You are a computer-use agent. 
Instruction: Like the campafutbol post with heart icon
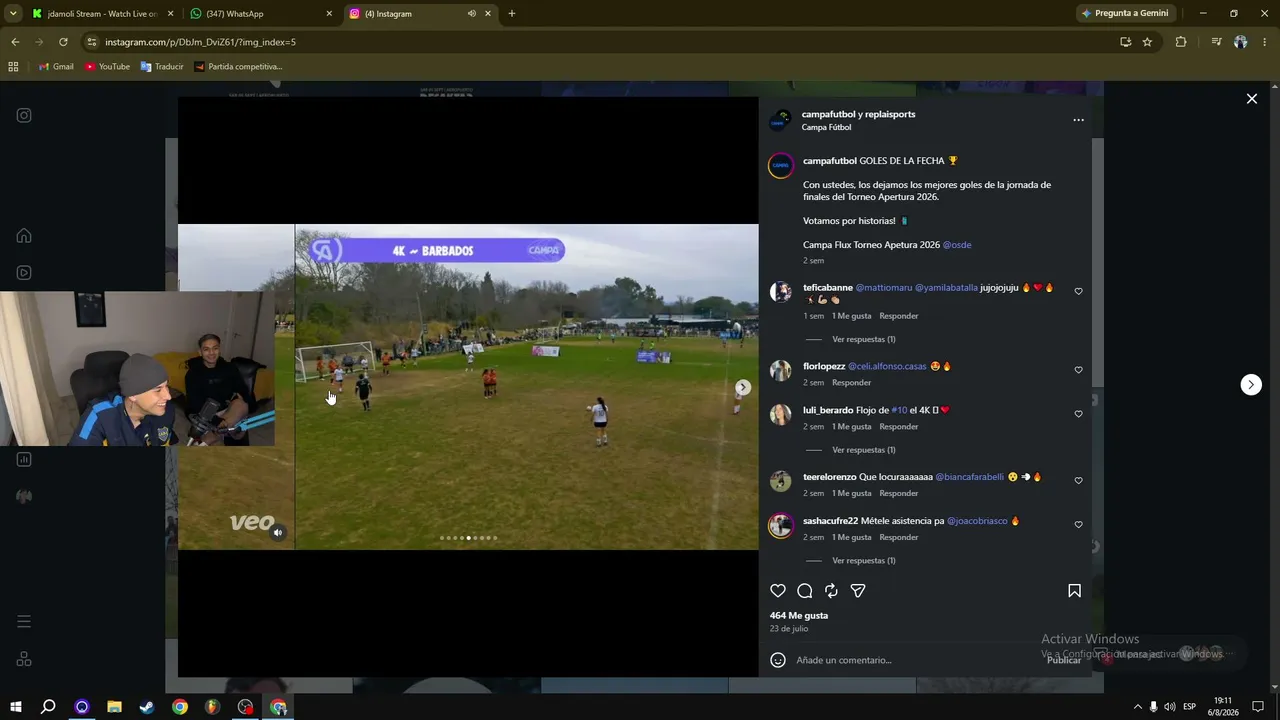coord(778,591)
